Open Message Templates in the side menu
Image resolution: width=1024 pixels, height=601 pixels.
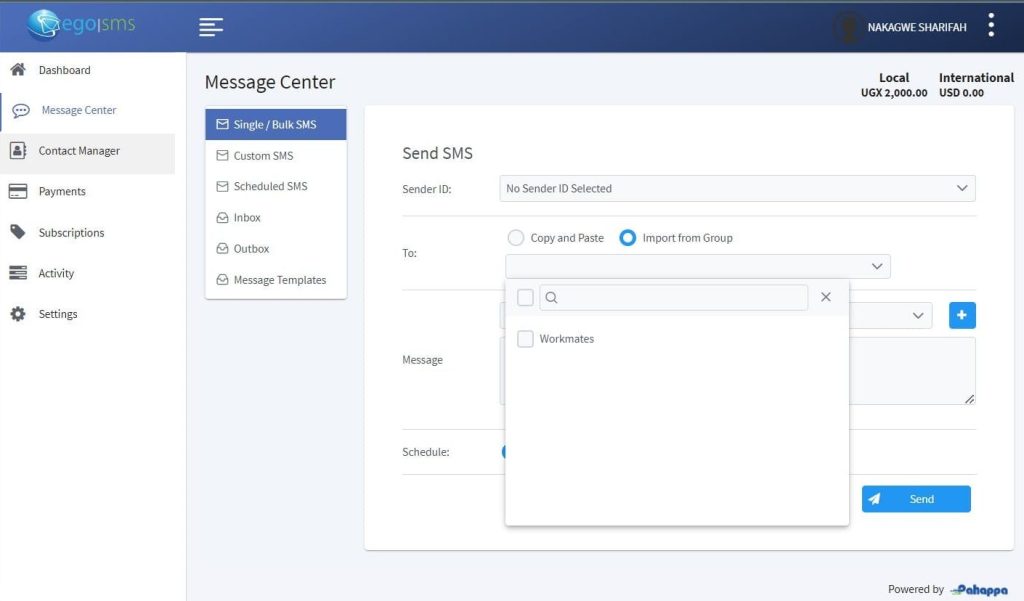279,280
